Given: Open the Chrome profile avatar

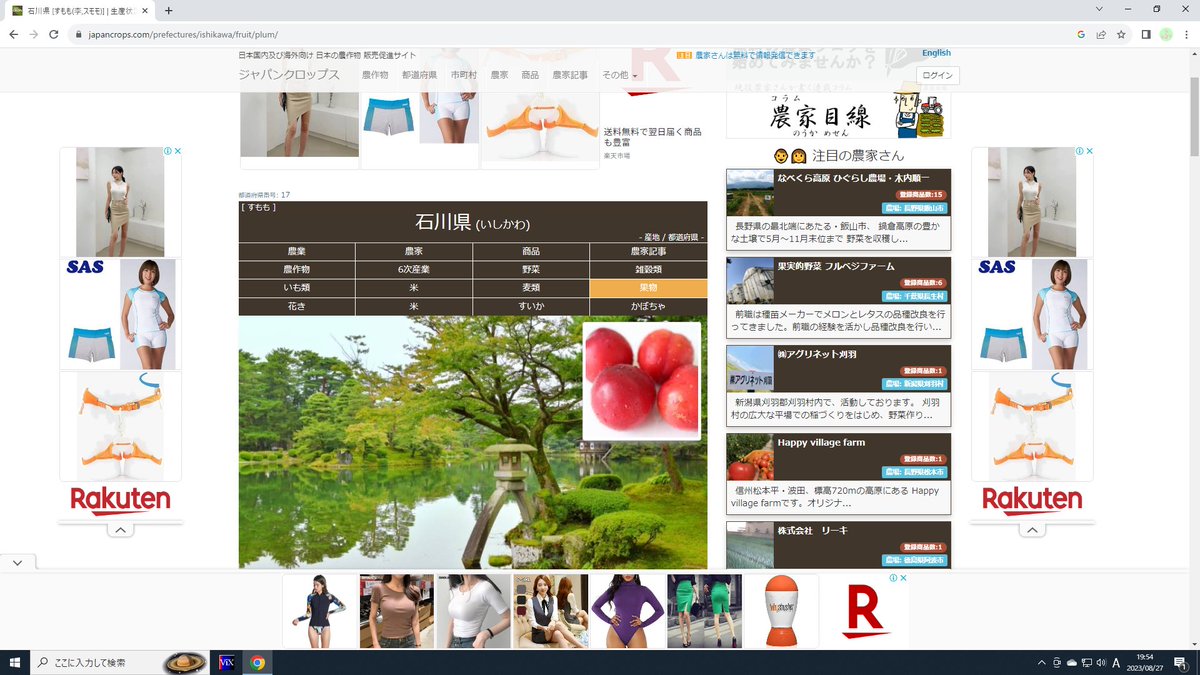Looking at the screenshot, I should click(1166, 33).
